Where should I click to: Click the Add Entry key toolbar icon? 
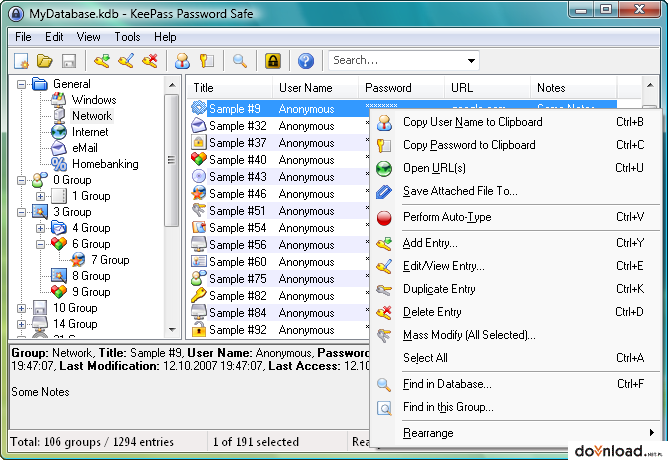(x=102, y=61)
